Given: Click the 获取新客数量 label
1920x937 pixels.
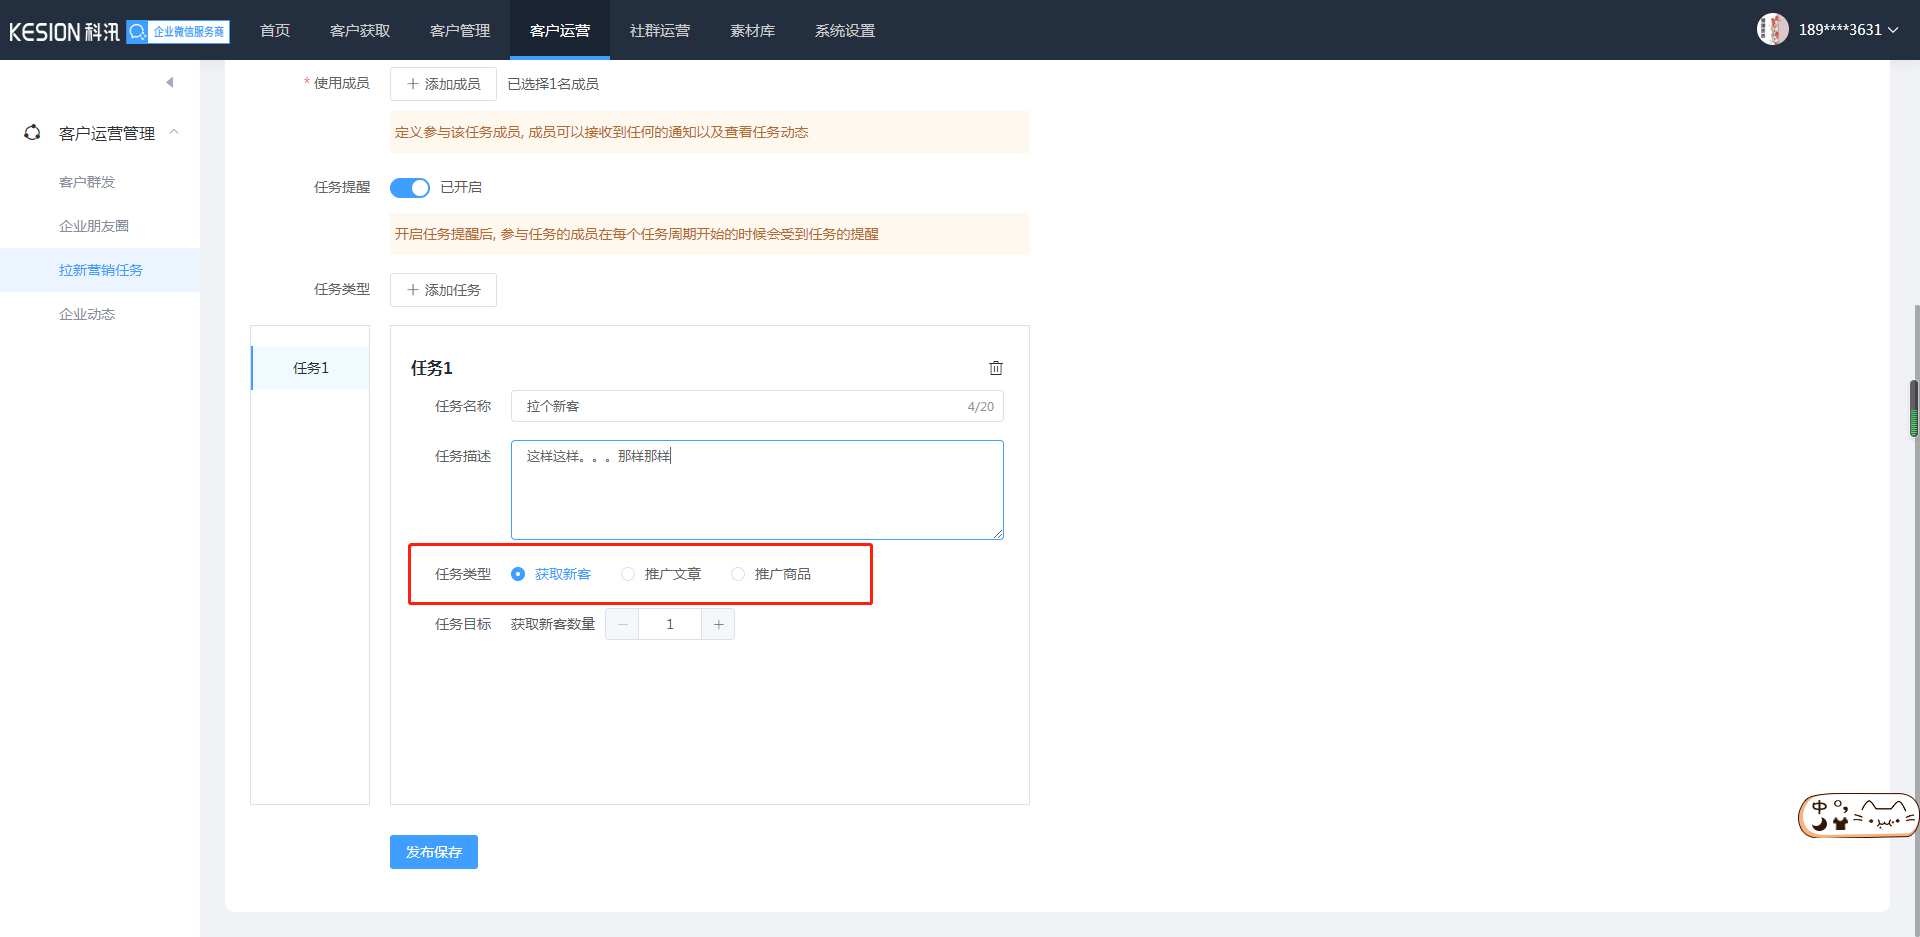Looking at the screenshot, I should 553,624.
